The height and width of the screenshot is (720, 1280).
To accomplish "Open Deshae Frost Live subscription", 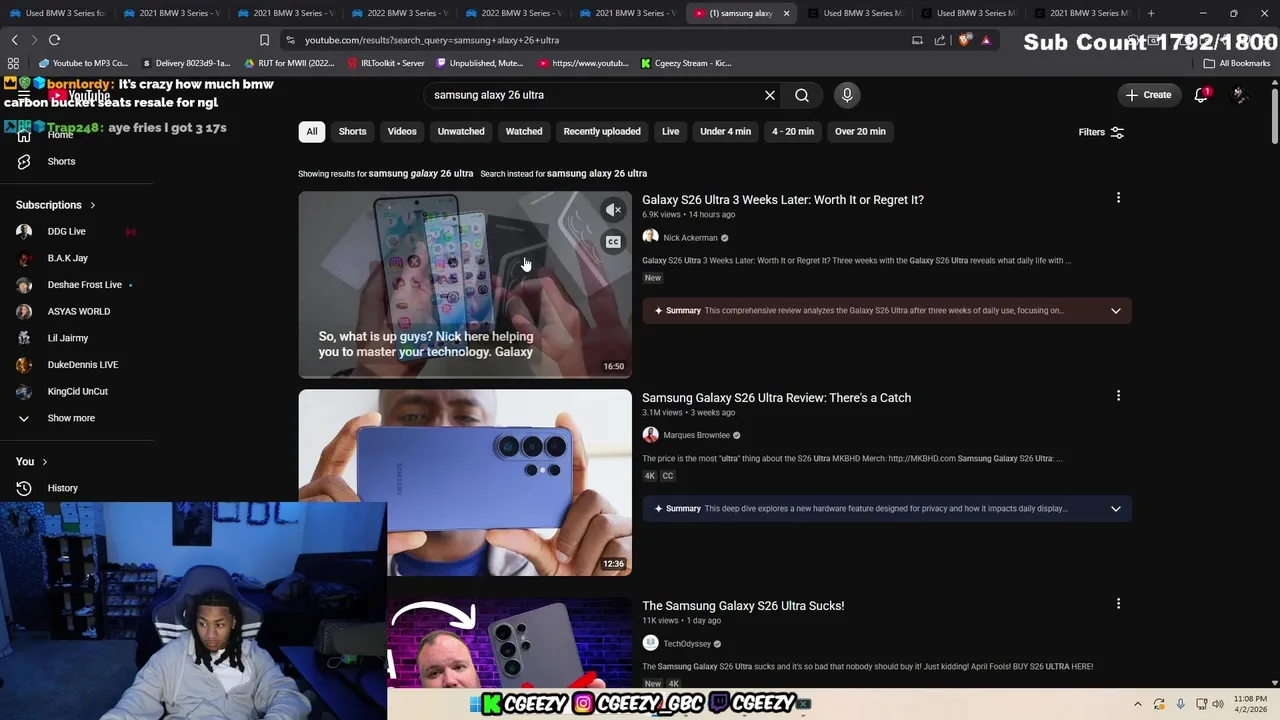I will (x=84, y=285).
